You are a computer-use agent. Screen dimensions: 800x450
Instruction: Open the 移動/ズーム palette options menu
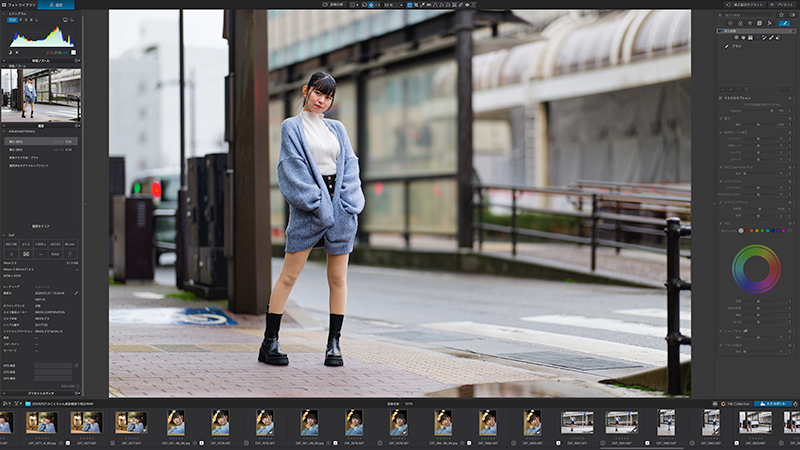tap(78, 61)
